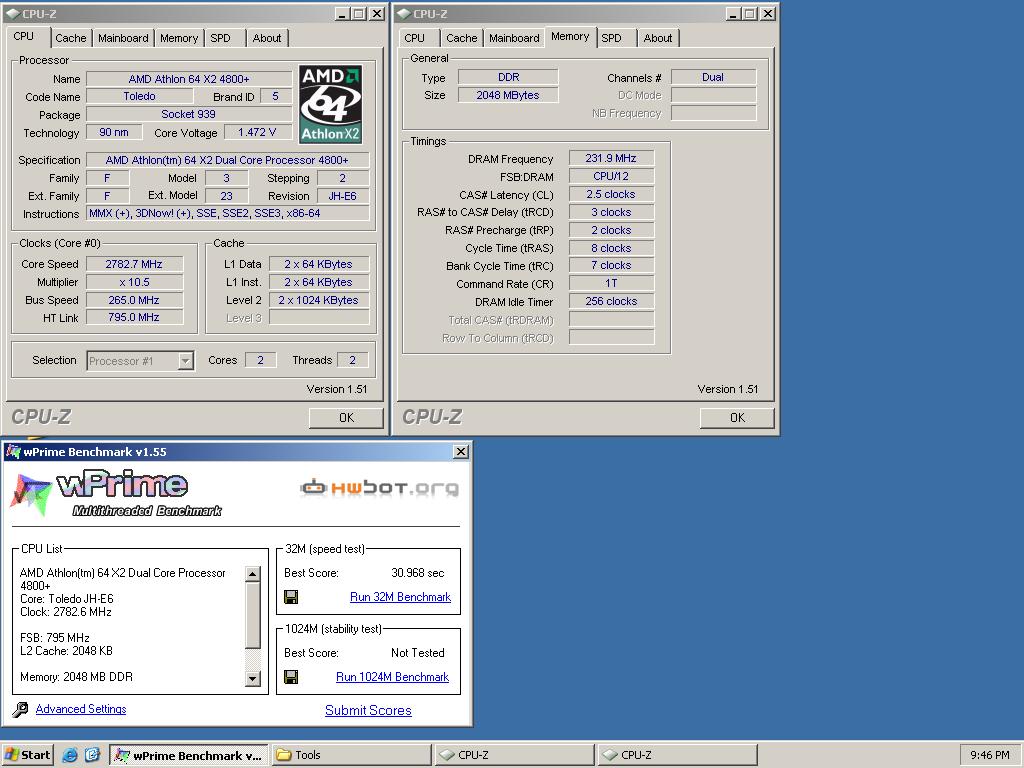Minimize the right CPU-Z window

(733, 14)
